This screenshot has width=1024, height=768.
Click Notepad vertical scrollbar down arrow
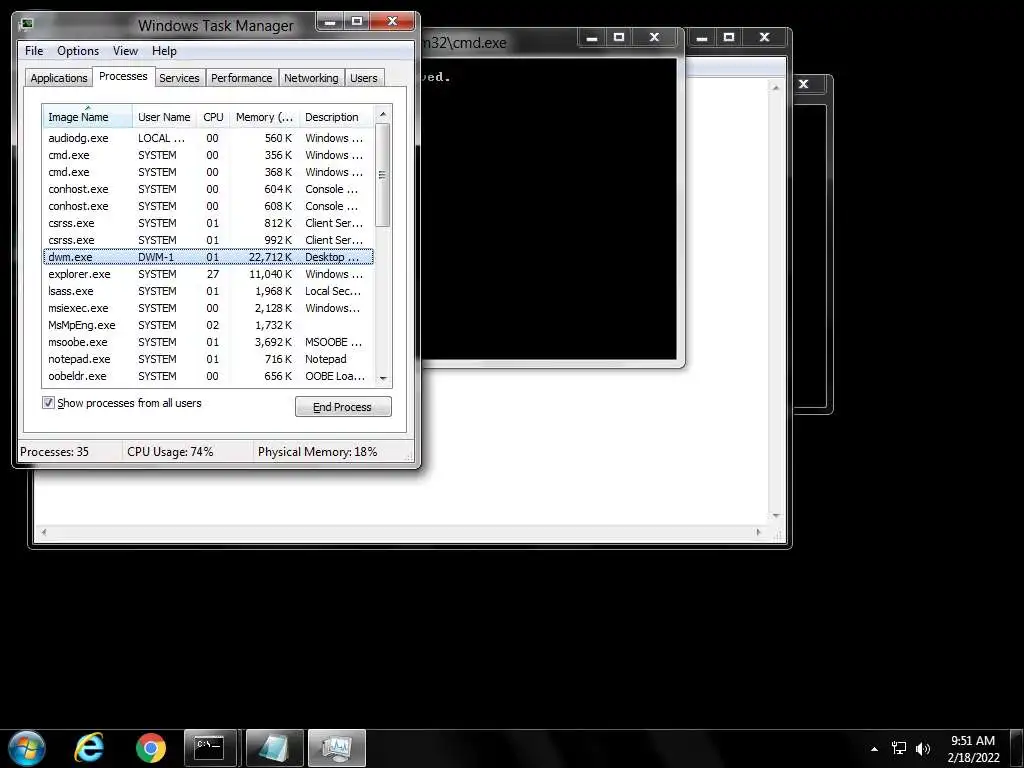[x=776, y=516]
